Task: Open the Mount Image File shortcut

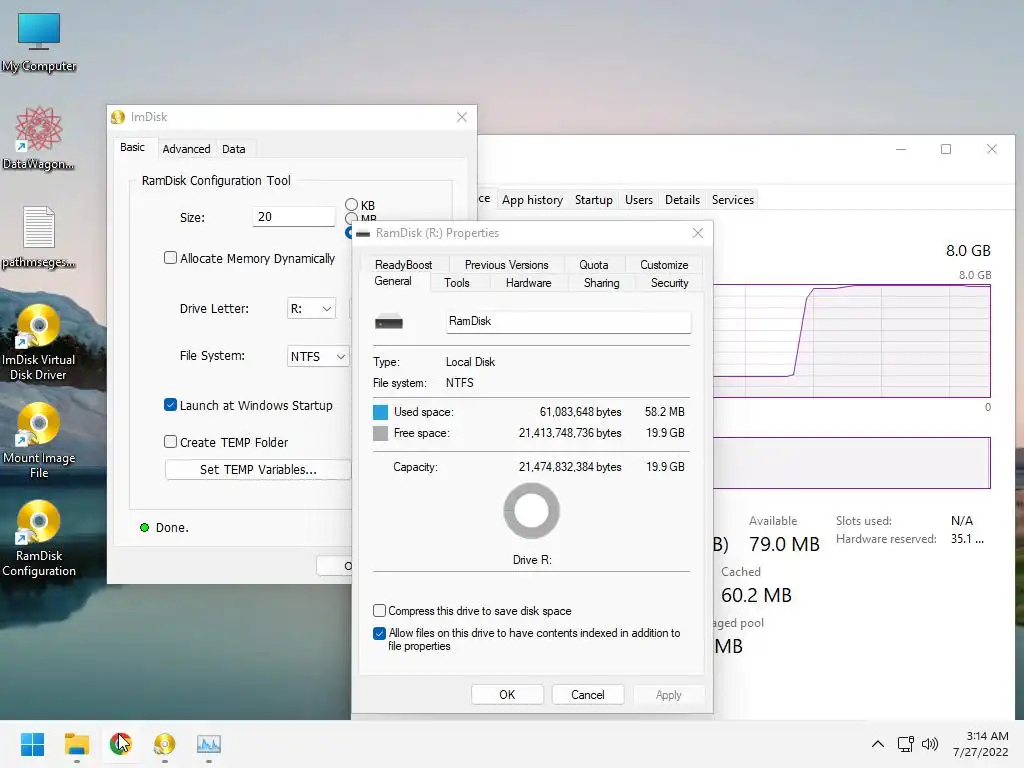Action: [x=39, y=441]
